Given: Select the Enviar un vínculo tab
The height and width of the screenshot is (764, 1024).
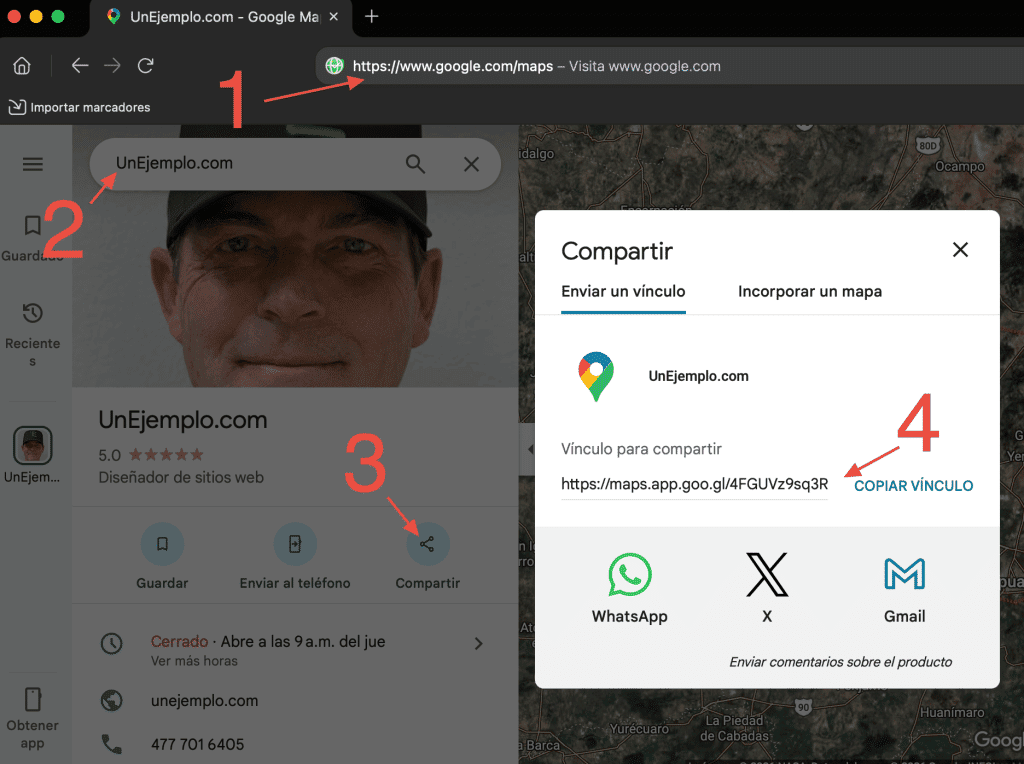Looking at the screenshot, I should click(623, 291).
